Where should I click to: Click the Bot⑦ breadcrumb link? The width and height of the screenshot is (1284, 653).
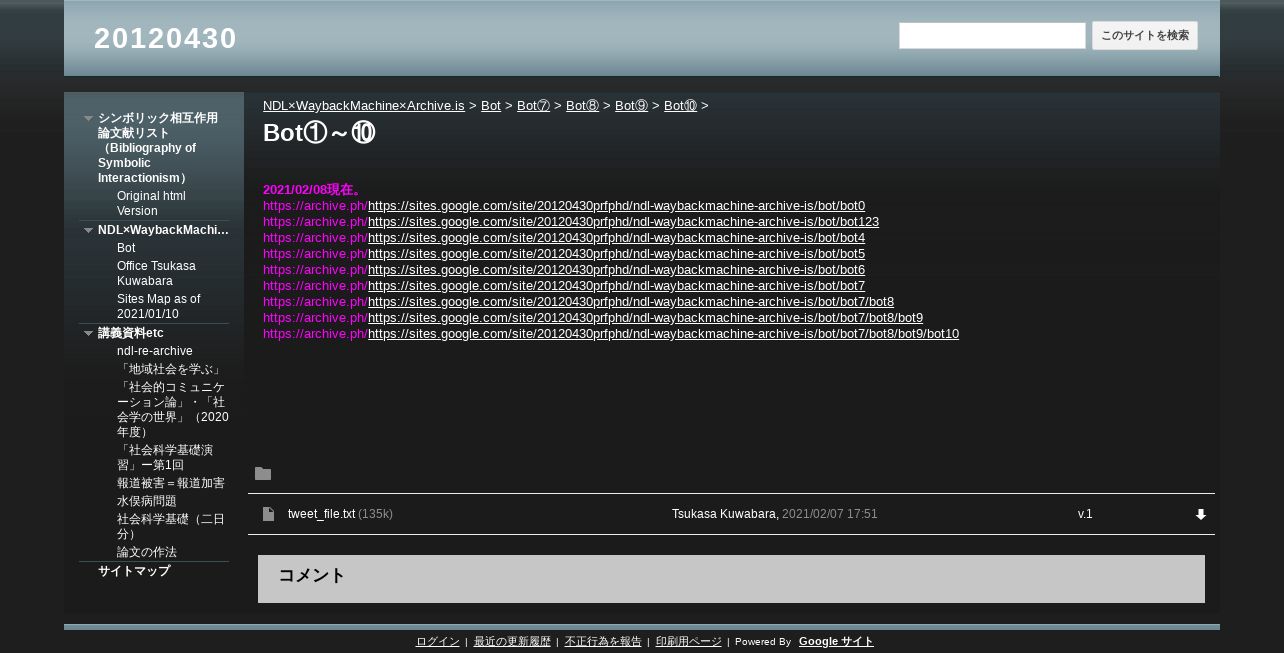533,106
